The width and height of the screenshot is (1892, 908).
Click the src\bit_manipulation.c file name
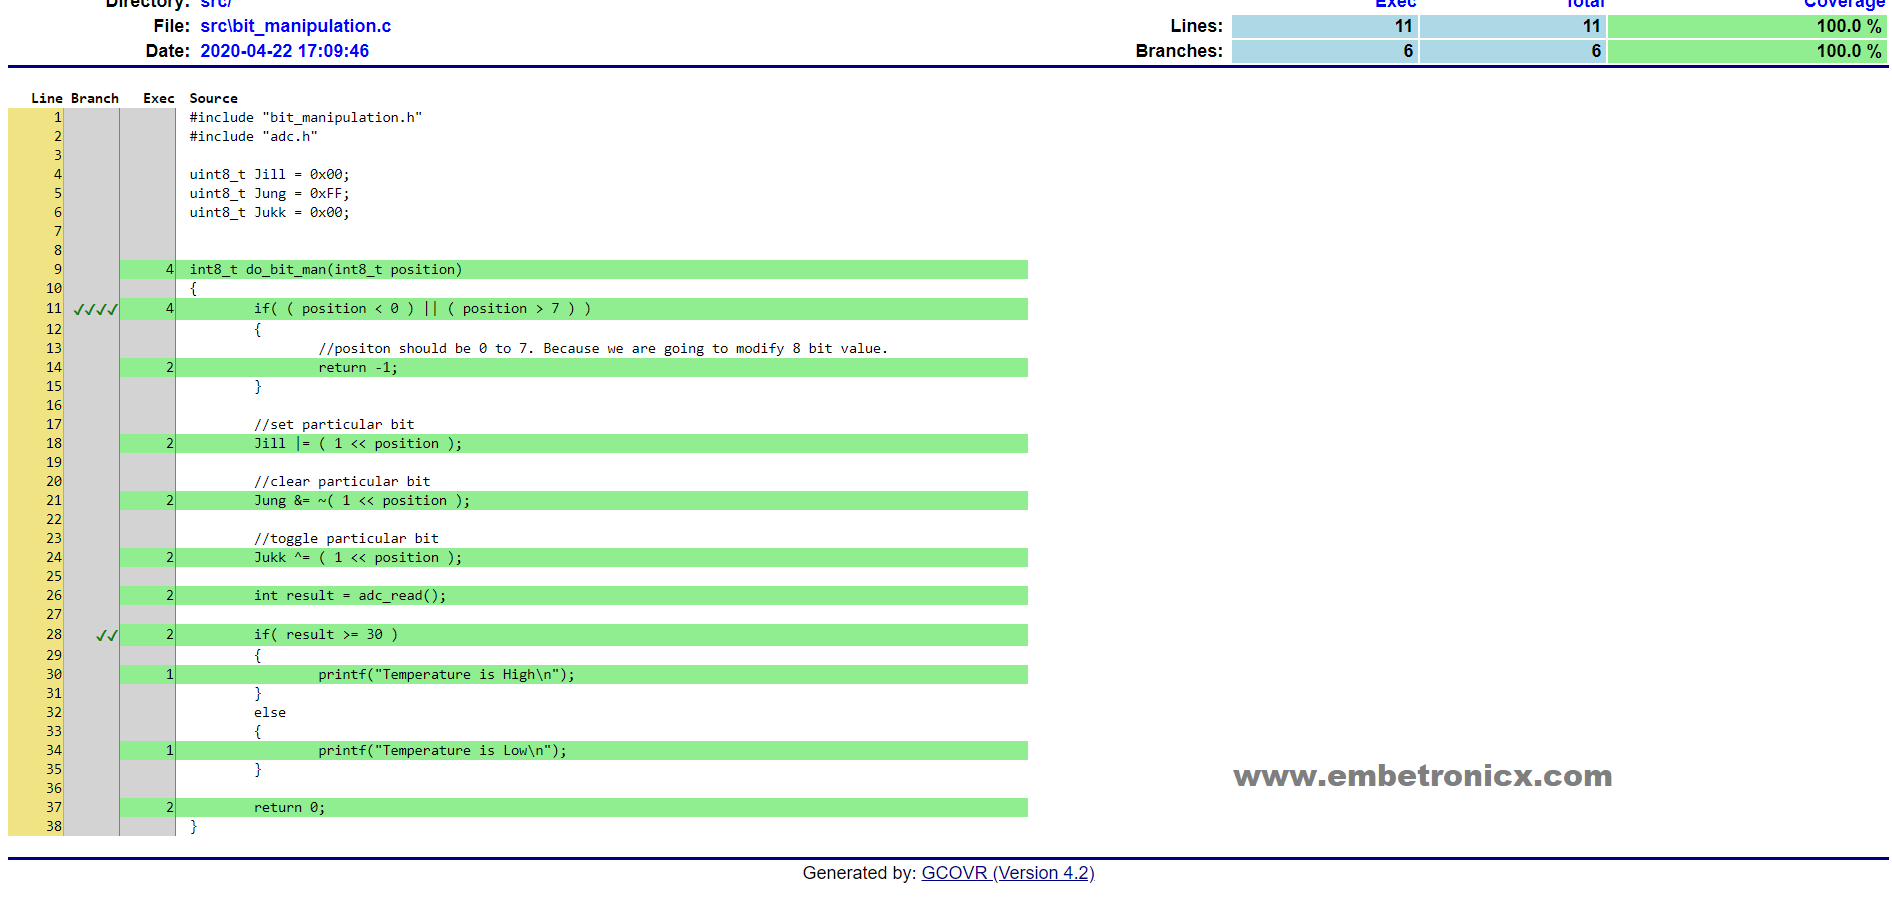click(x=295, y=26)
